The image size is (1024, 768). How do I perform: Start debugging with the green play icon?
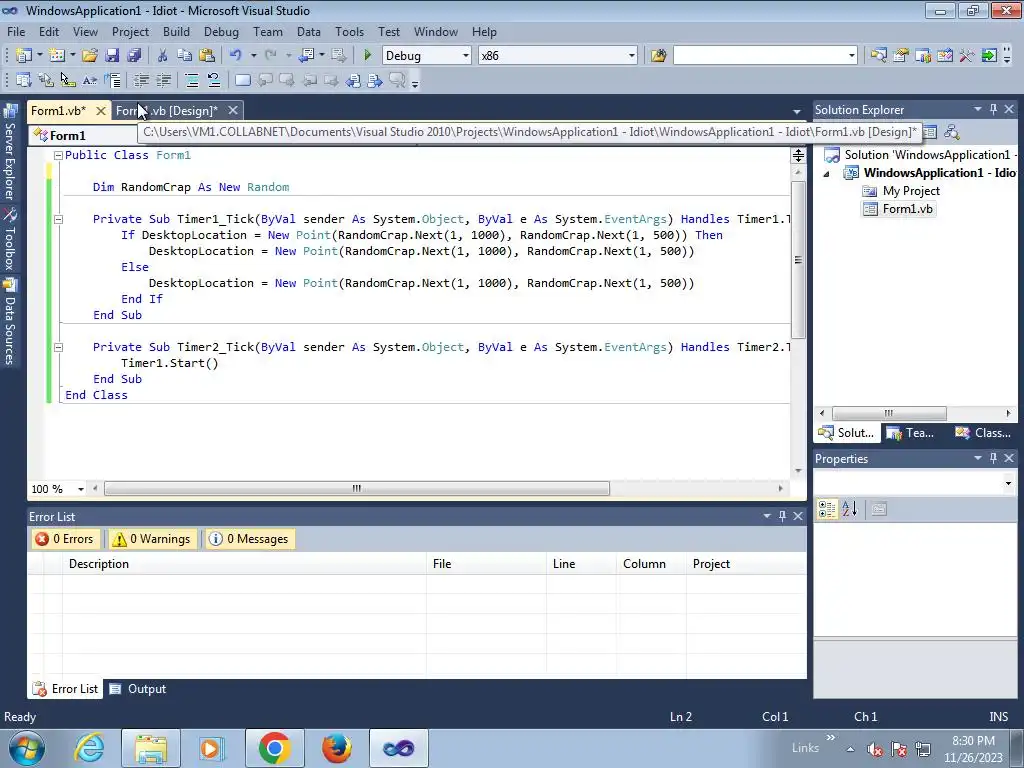pyautogui.click(x=367, y=56)
